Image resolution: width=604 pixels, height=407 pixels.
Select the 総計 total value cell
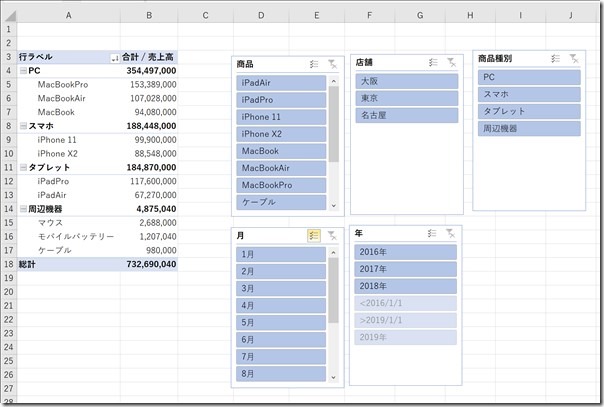pos(148,264)
